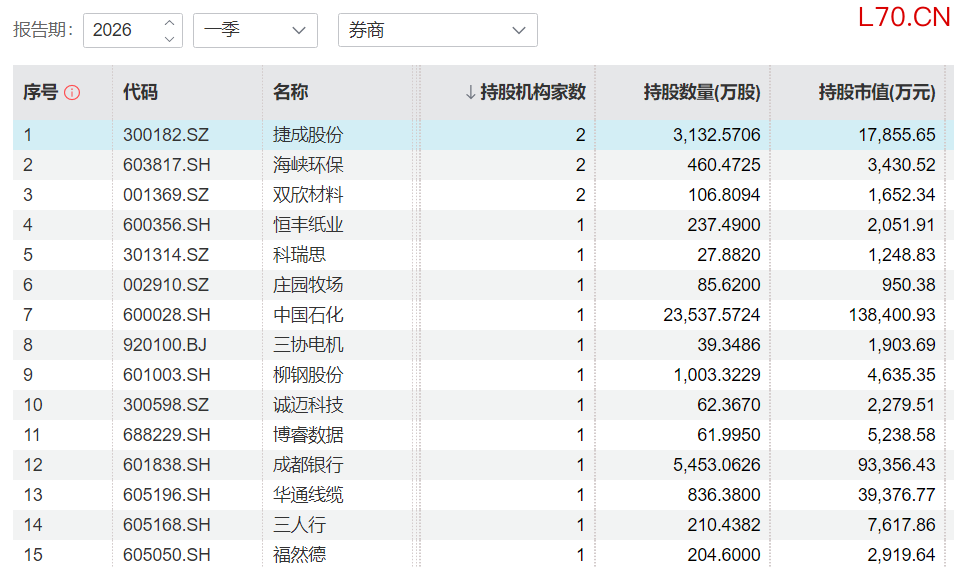Select stock code 301314.SZ
Viewport: 954px width, 568px height.
[166, 255]
